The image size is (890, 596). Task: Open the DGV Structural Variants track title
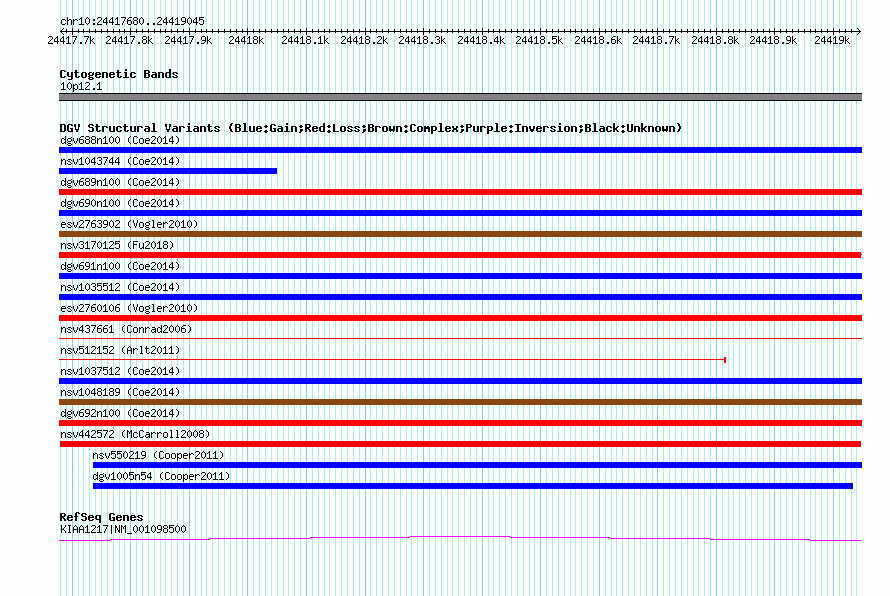pos(370,128)
